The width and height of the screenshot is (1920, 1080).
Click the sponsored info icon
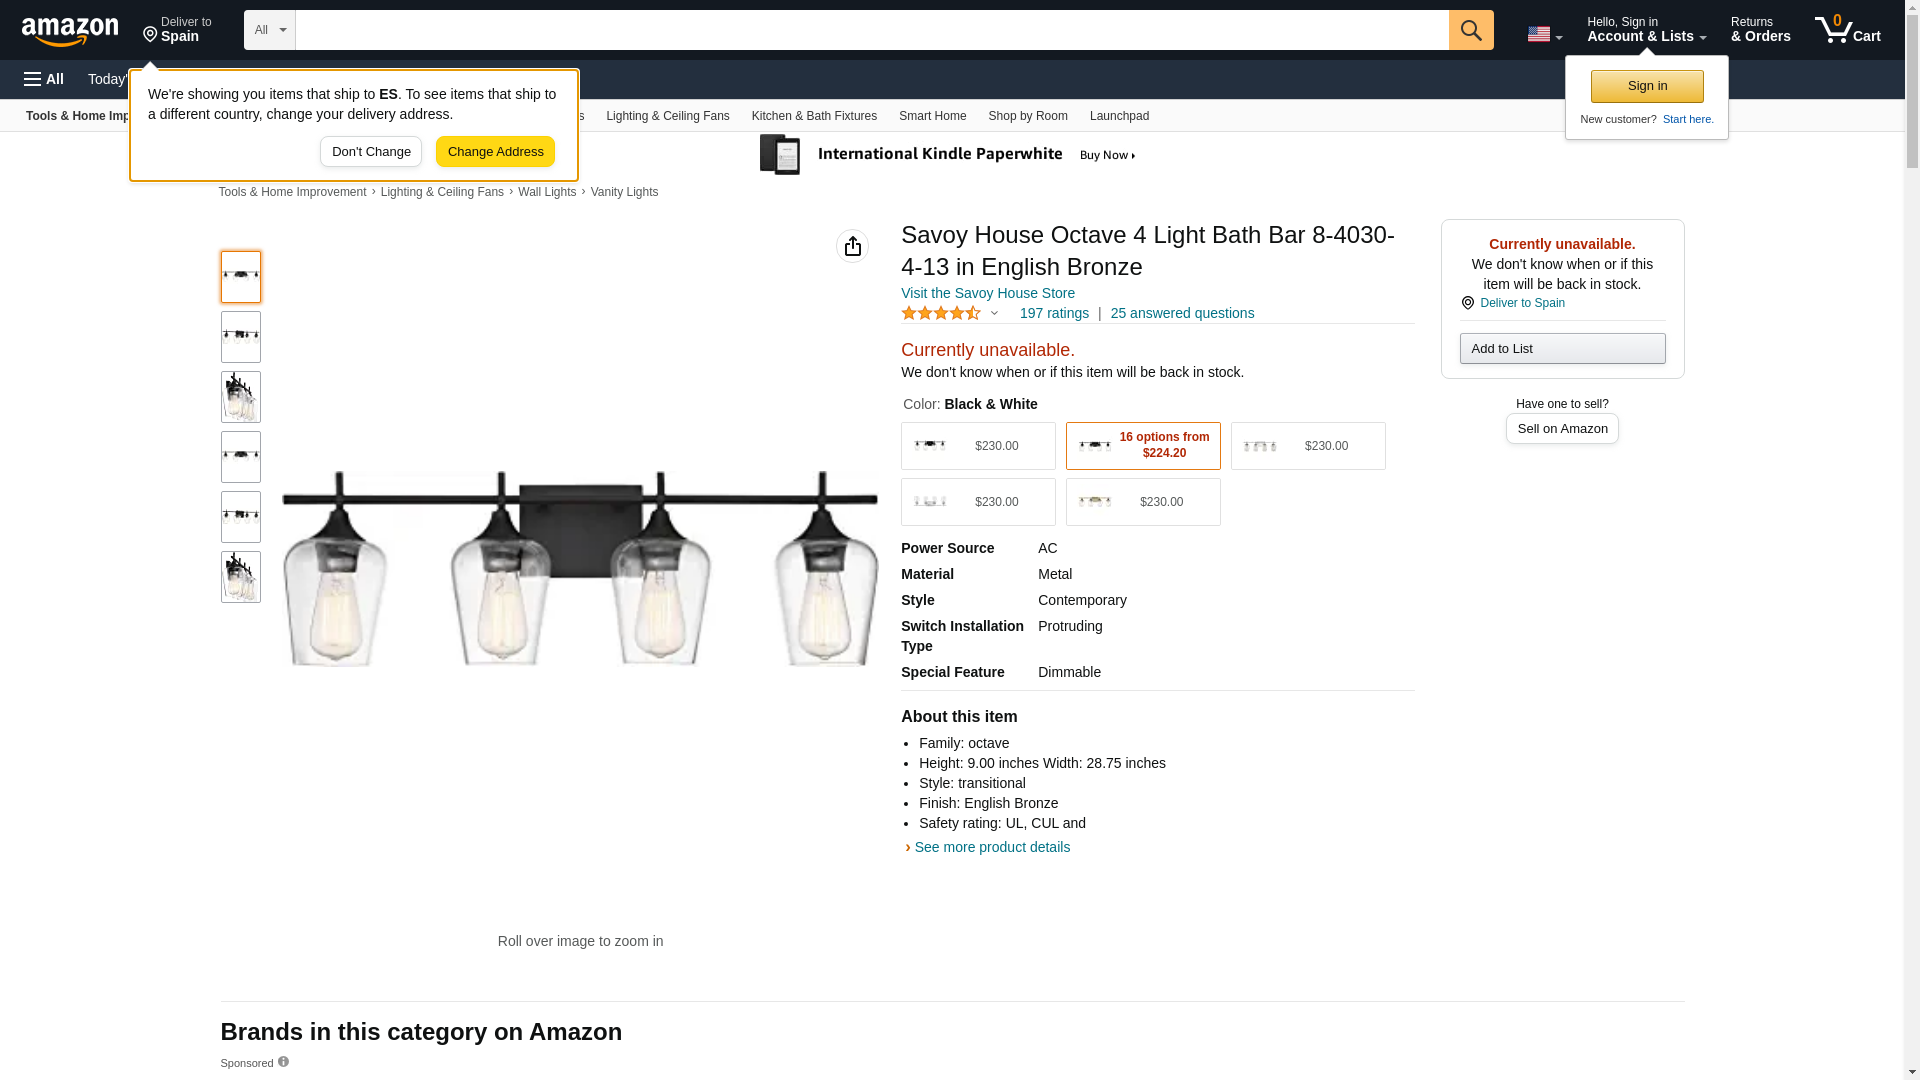[283, 1062]
